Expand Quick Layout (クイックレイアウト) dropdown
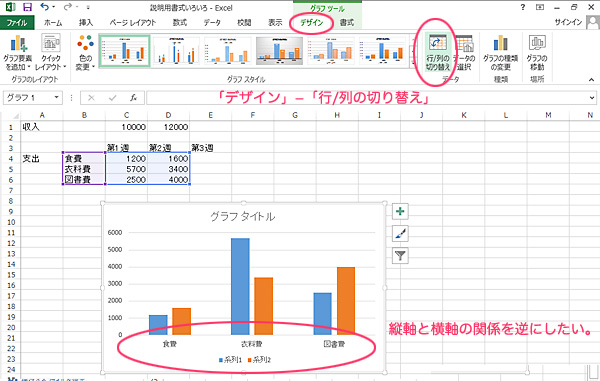Viewport: 600px width, 381px height. click(x=51, y=52)
